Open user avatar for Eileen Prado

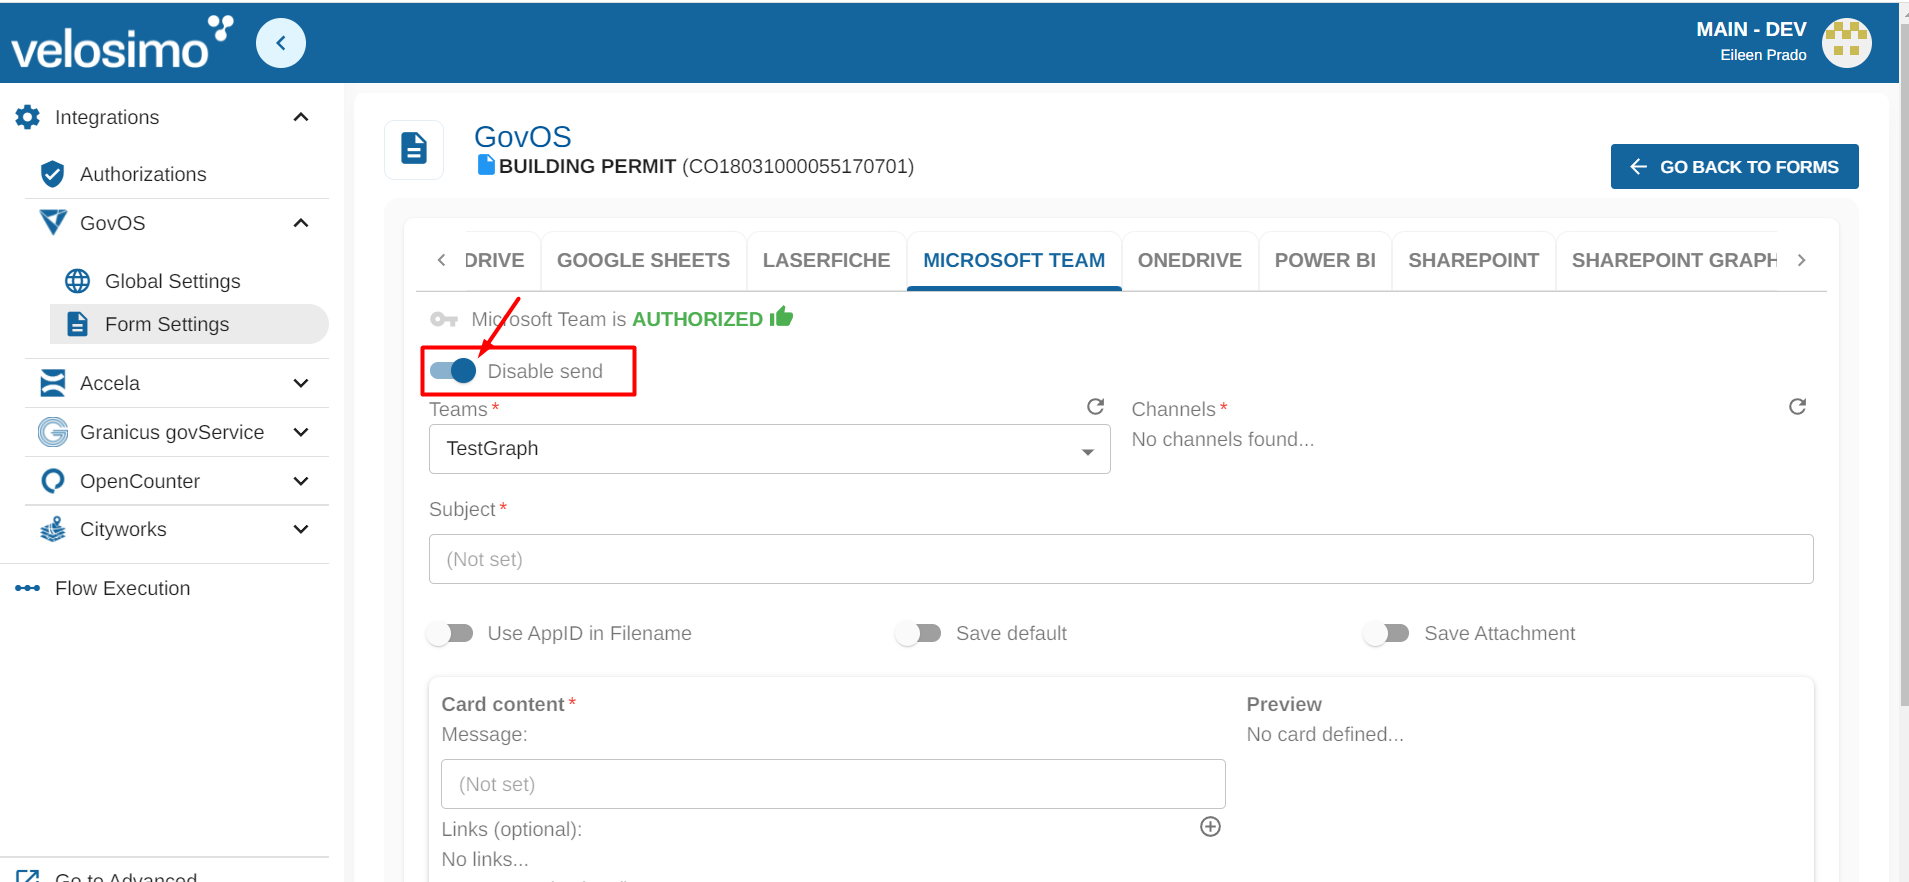pos(1846,43)
